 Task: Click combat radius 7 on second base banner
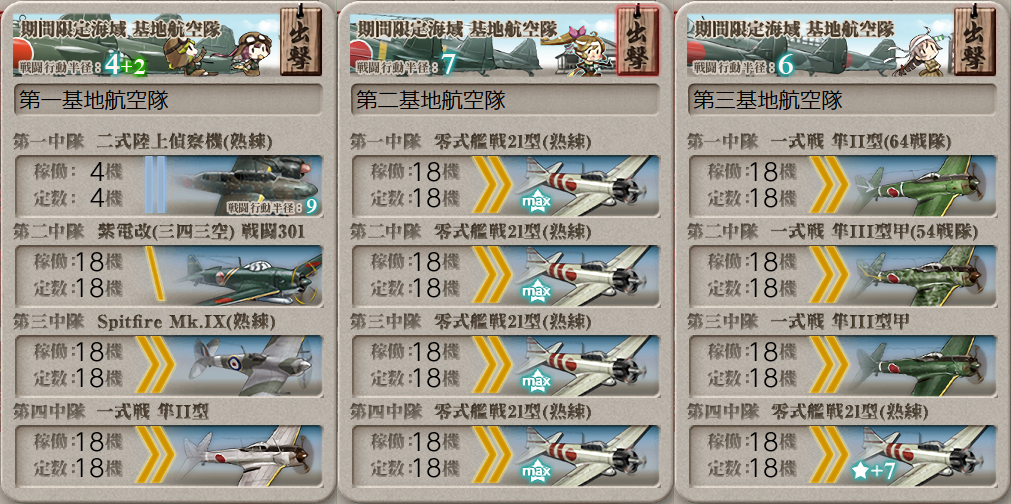(447, 66)
